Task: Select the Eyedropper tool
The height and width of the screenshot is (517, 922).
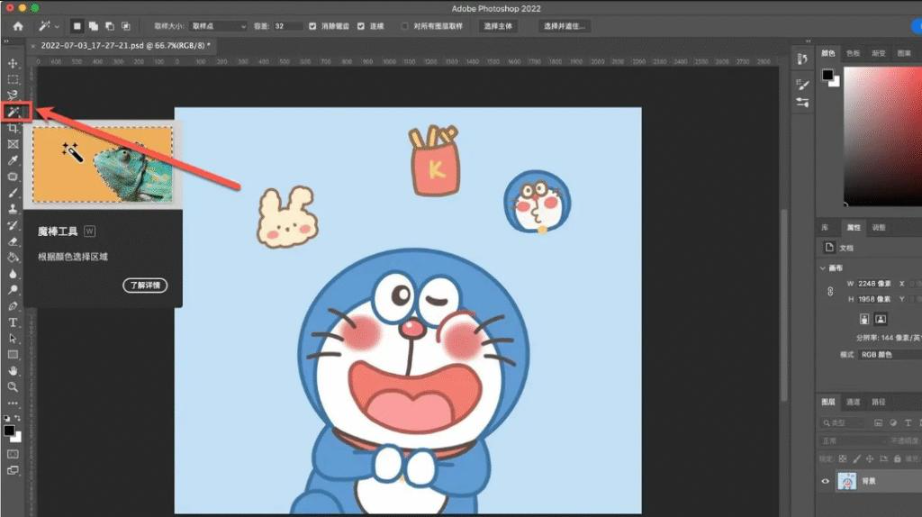Action: coord(12,161)
